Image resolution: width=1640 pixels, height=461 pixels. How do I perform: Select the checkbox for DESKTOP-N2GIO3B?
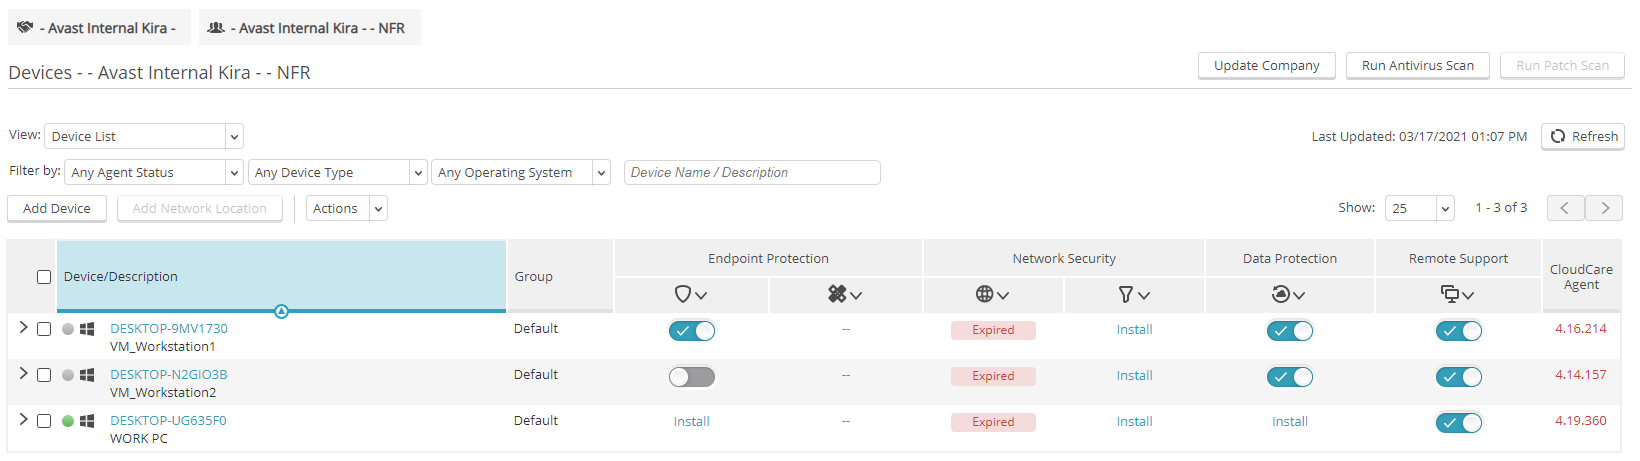pos(44,375)
